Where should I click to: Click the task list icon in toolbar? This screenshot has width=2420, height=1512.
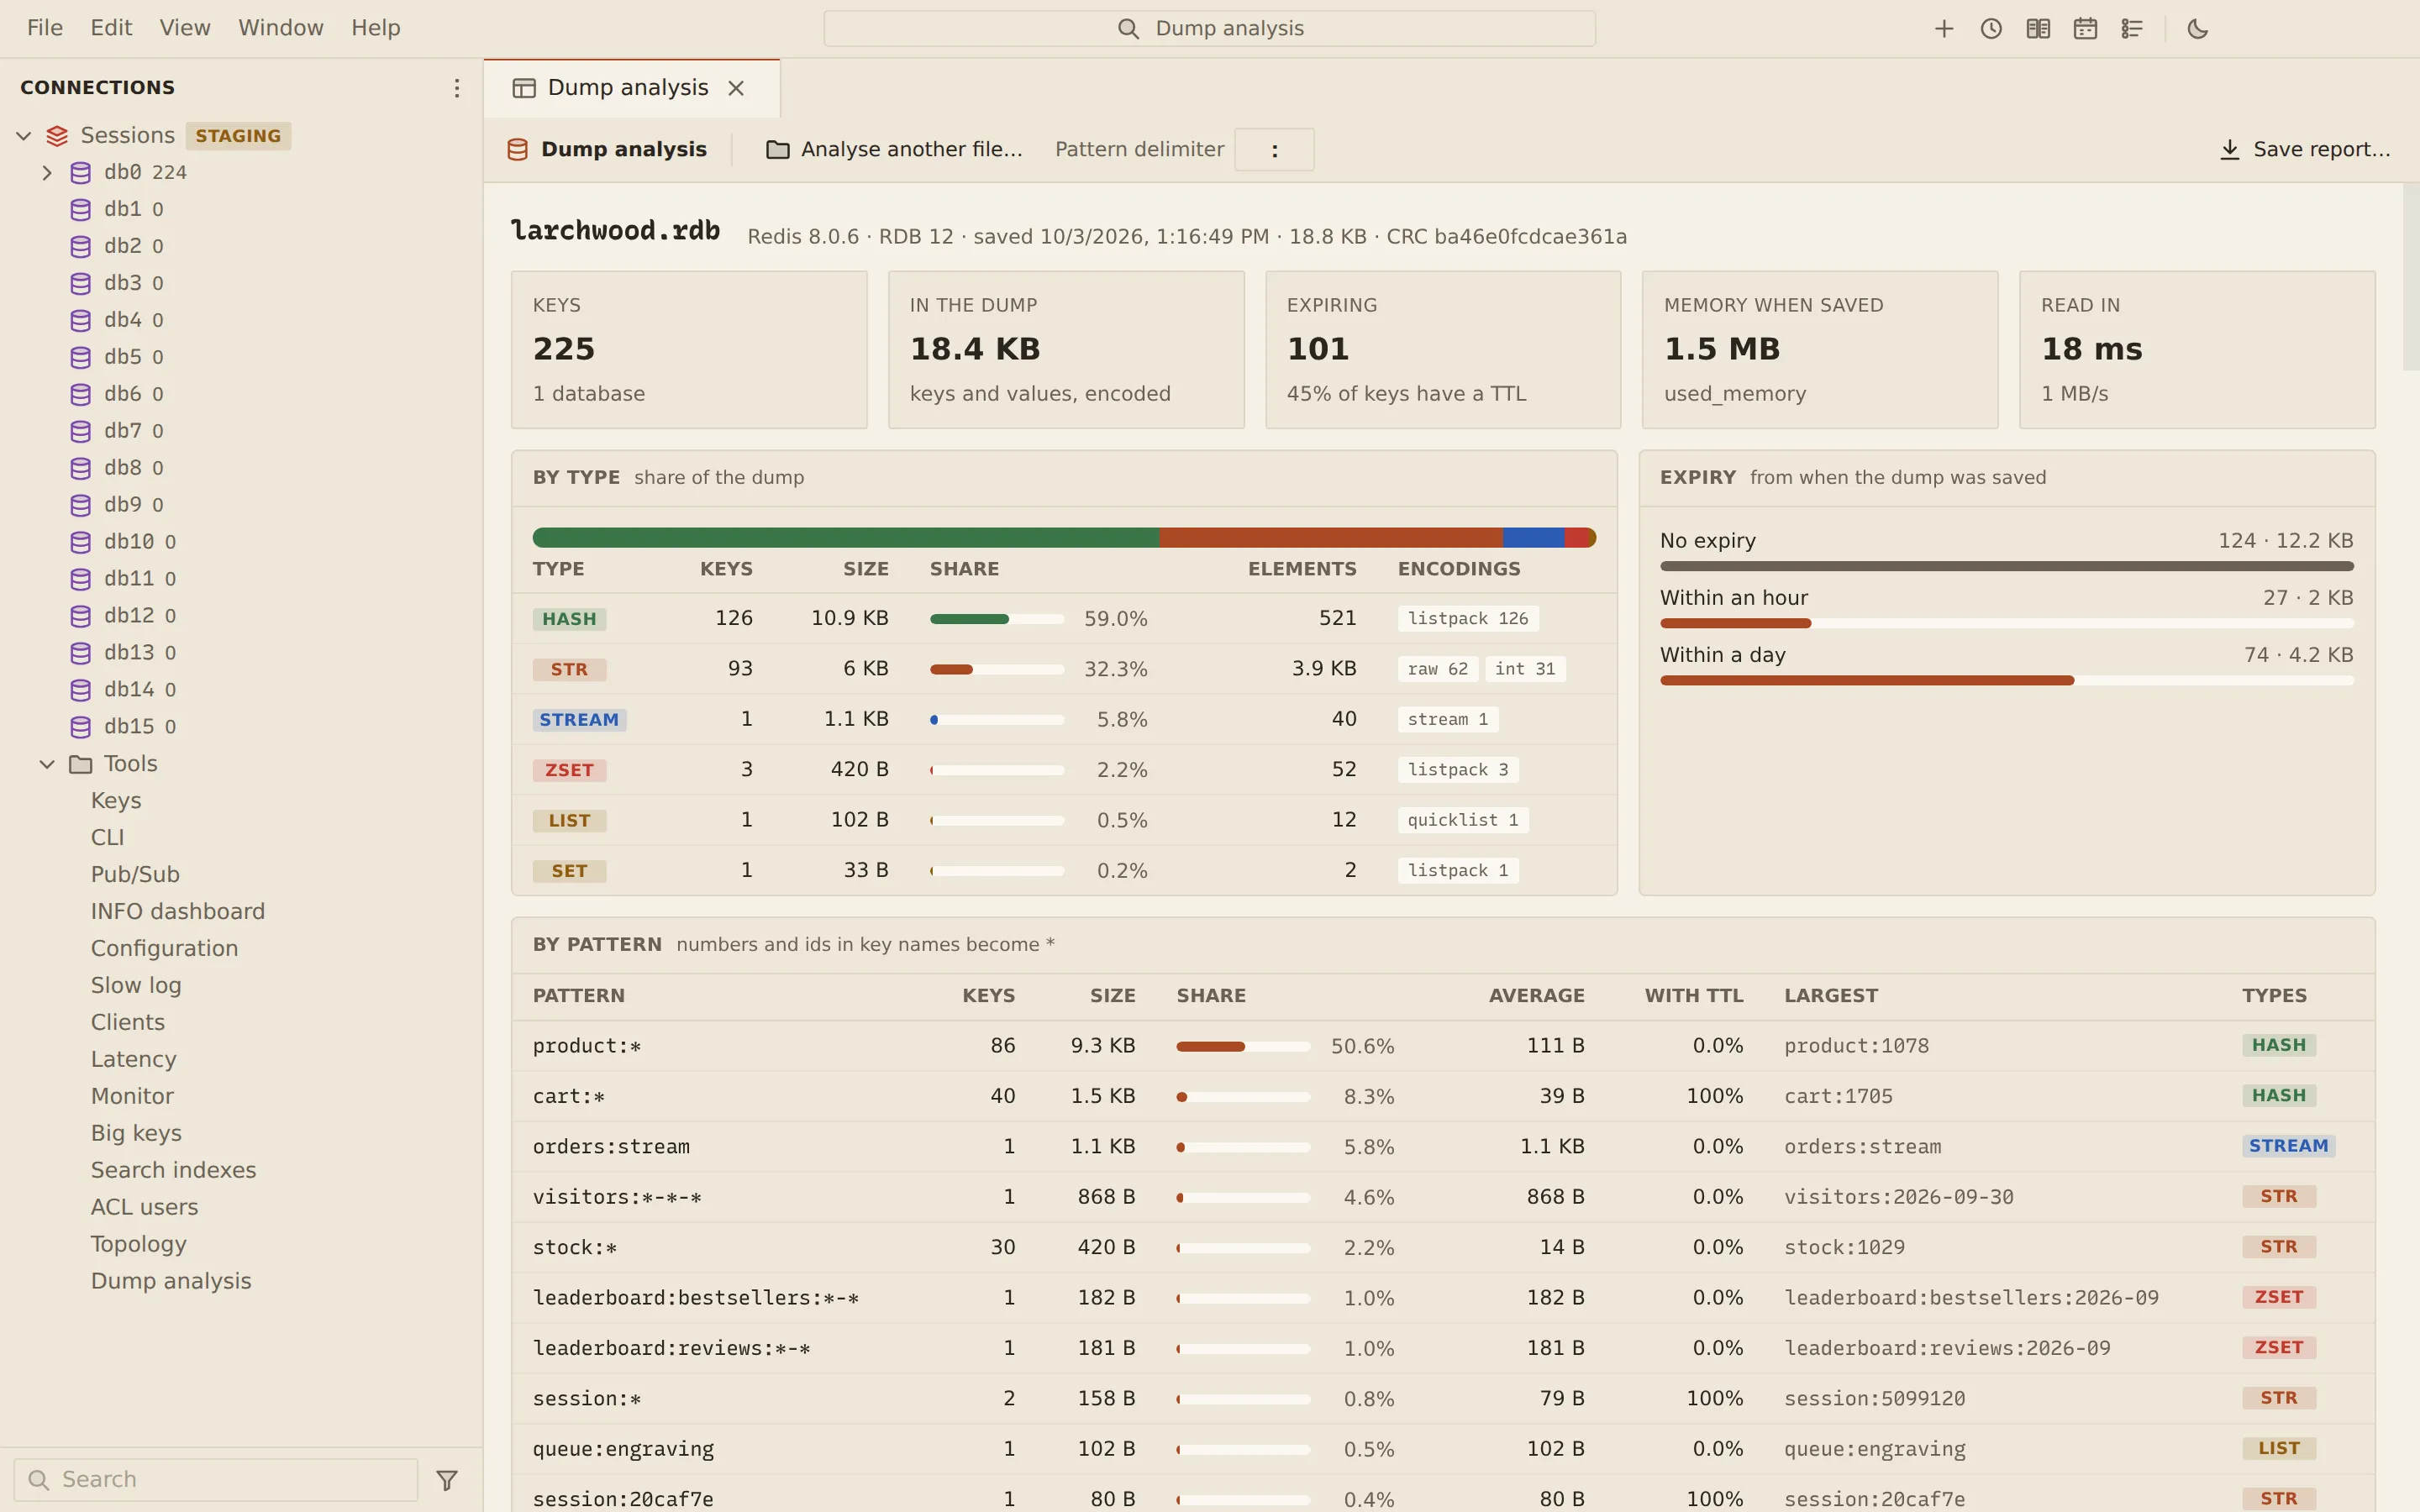[2131, 28]
